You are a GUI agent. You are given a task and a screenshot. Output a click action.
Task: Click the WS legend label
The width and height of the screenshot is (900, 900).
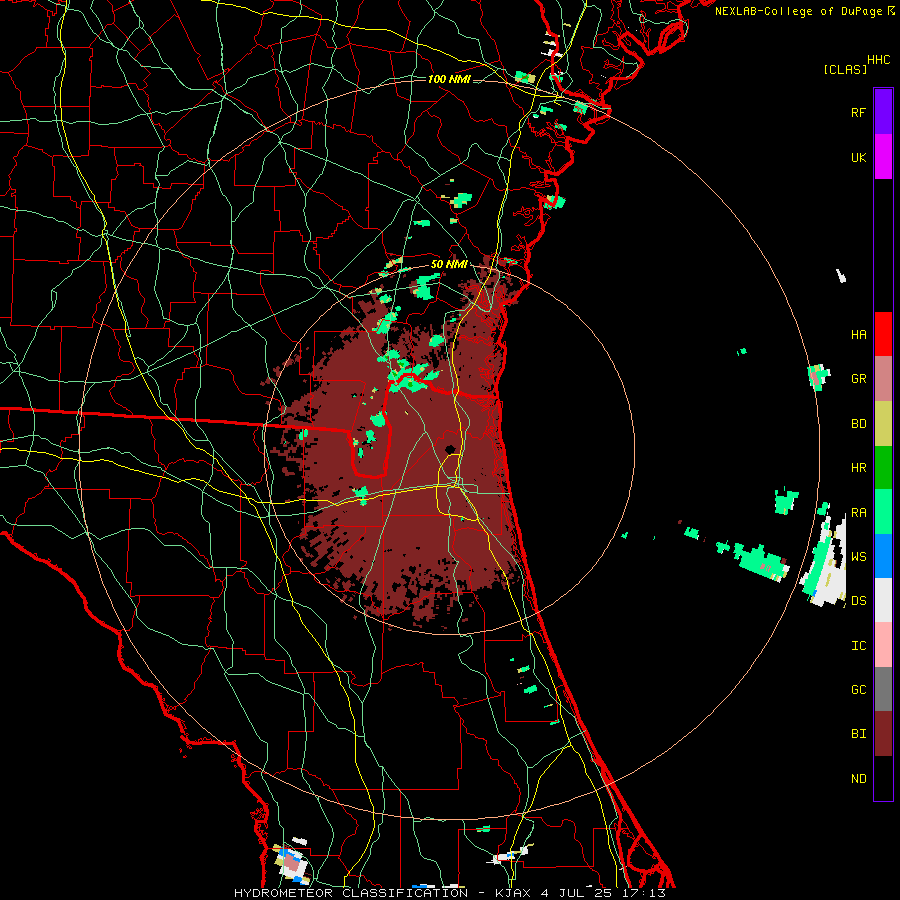858,557
